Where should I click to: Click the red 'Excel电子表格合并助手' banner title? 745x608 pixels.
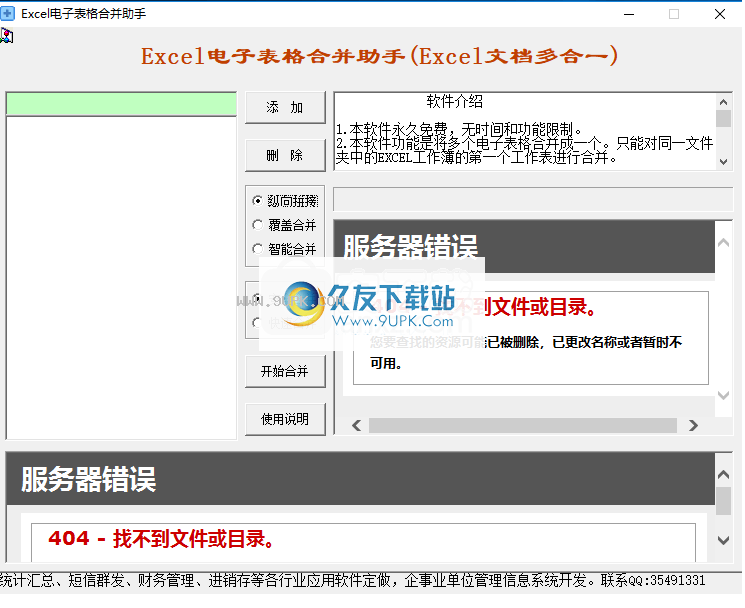[x=379, y=57]
